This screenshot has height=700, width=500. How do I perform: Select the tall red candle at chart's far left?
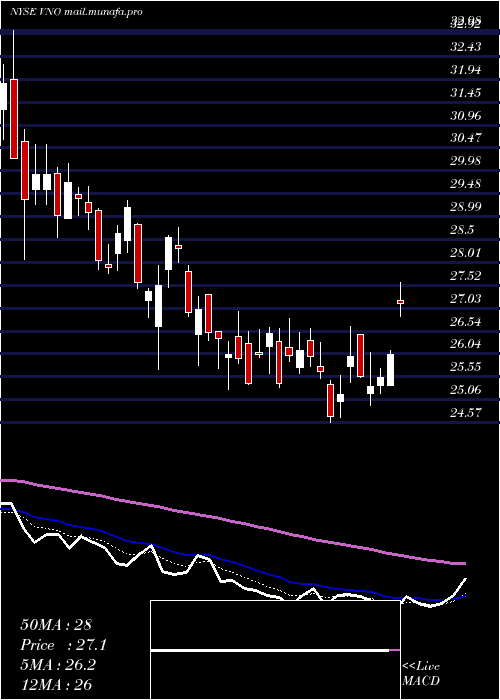coord(14,119)
